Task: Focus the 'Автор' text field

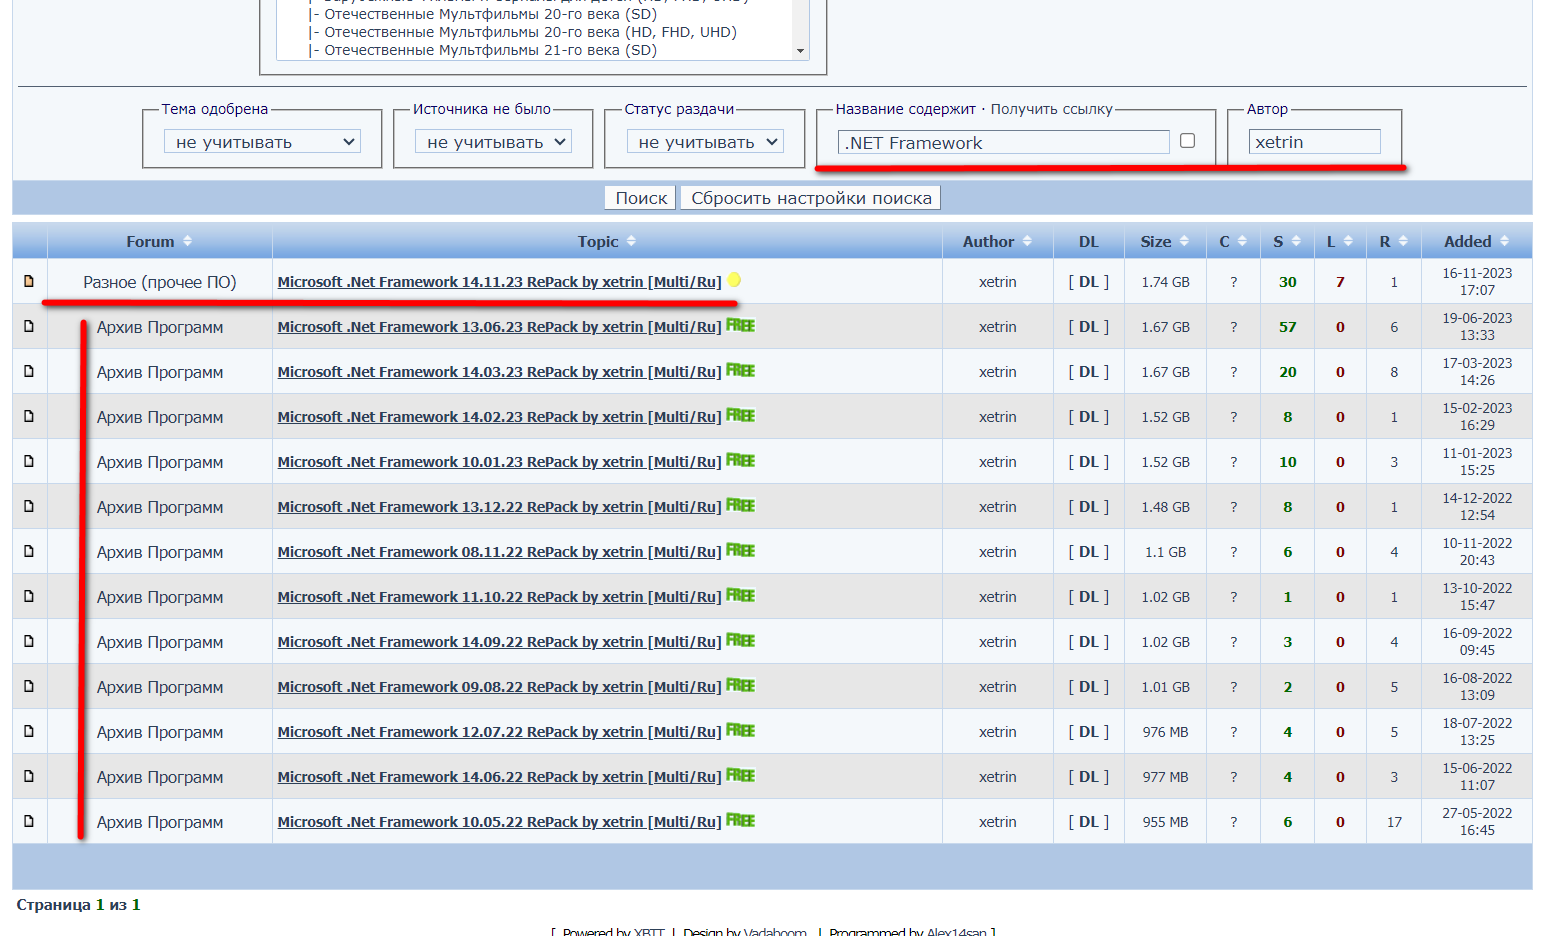Action: (x=1314, y=142)
